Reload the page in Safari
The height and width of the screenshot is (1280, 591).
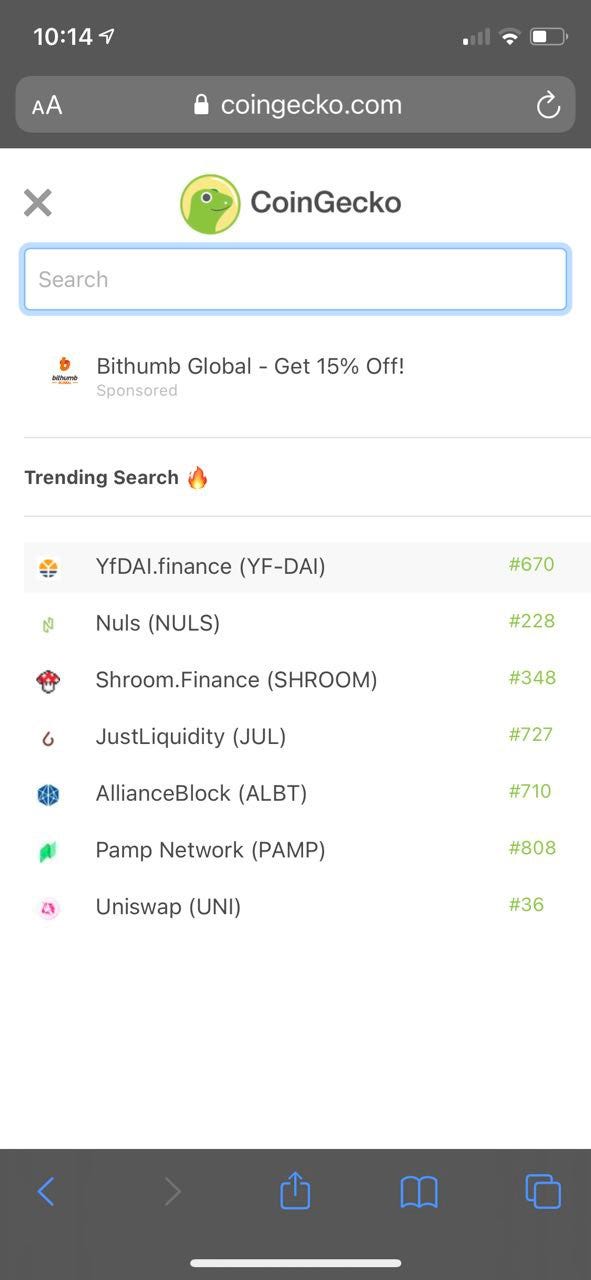548,105
